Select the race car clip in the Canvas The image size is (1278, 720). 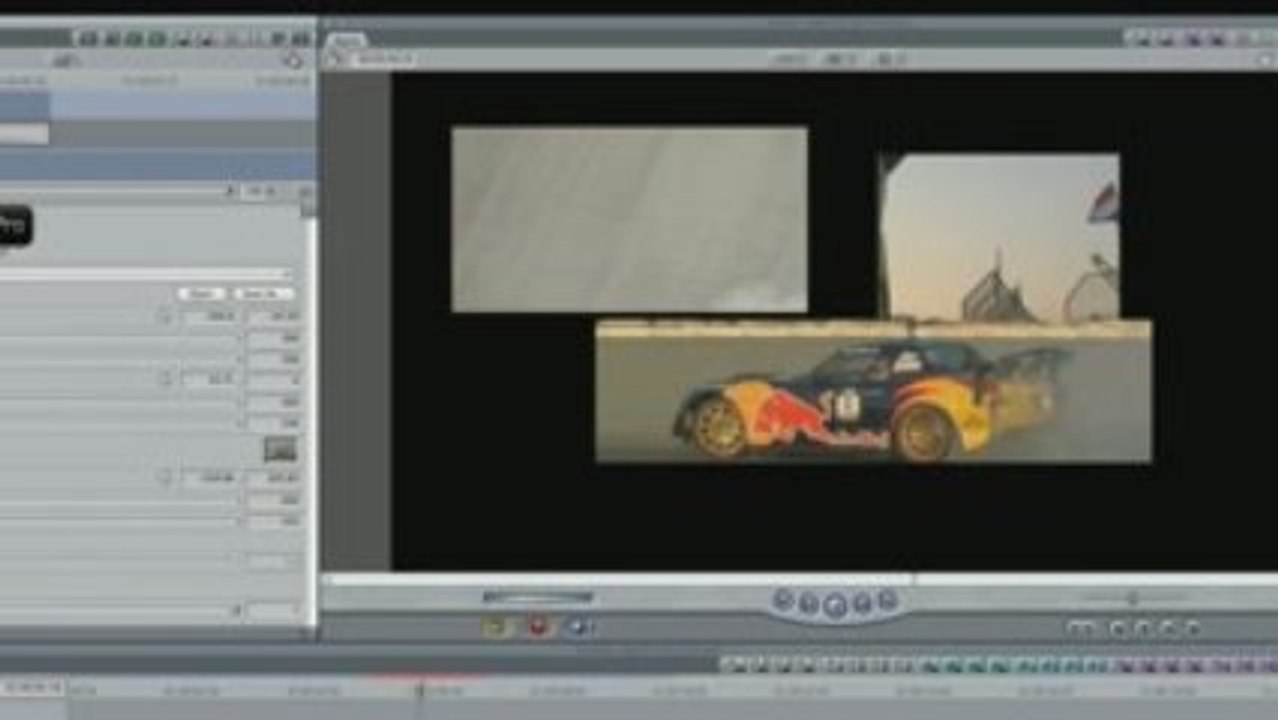(x=873, y=392)
